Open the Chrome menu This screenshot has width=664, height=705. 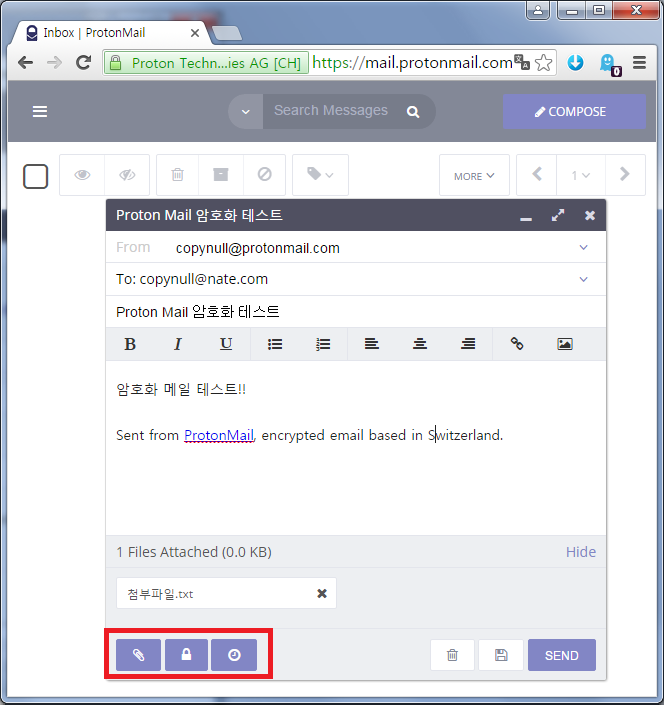click(639, 62)
